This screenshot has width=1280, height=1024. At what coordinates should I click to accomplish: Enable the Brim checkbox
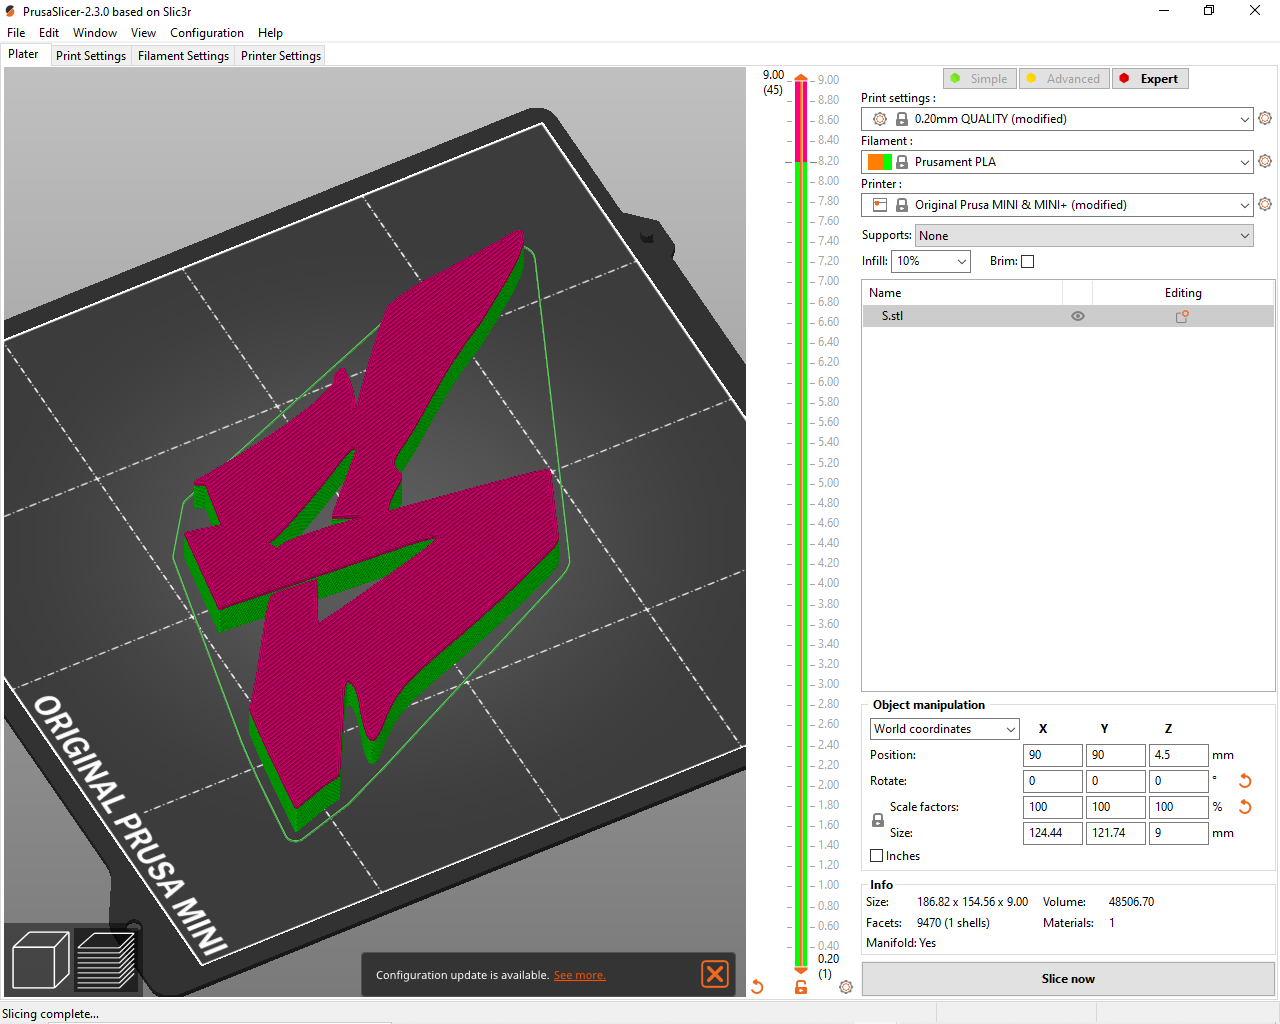(1027, 261)
